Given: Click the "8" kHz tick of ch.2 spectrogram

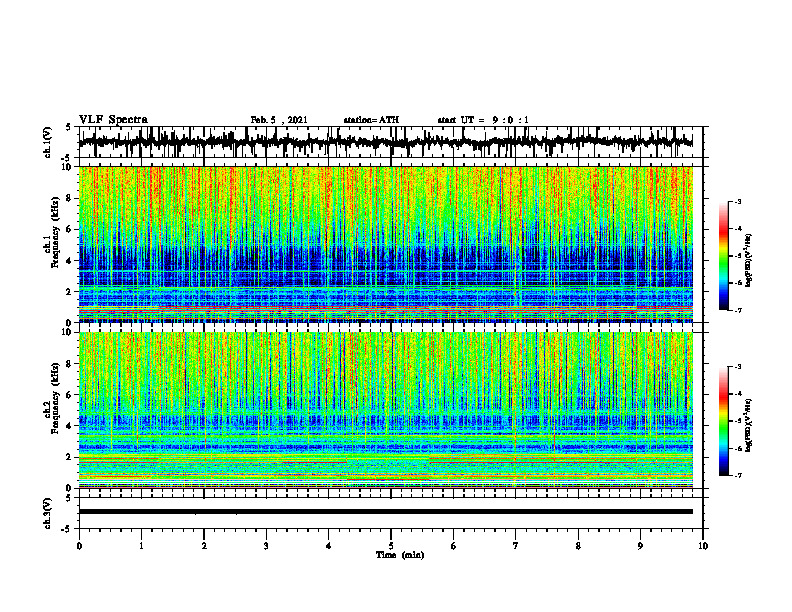Looking at the screenshot, I should (70, 364).
